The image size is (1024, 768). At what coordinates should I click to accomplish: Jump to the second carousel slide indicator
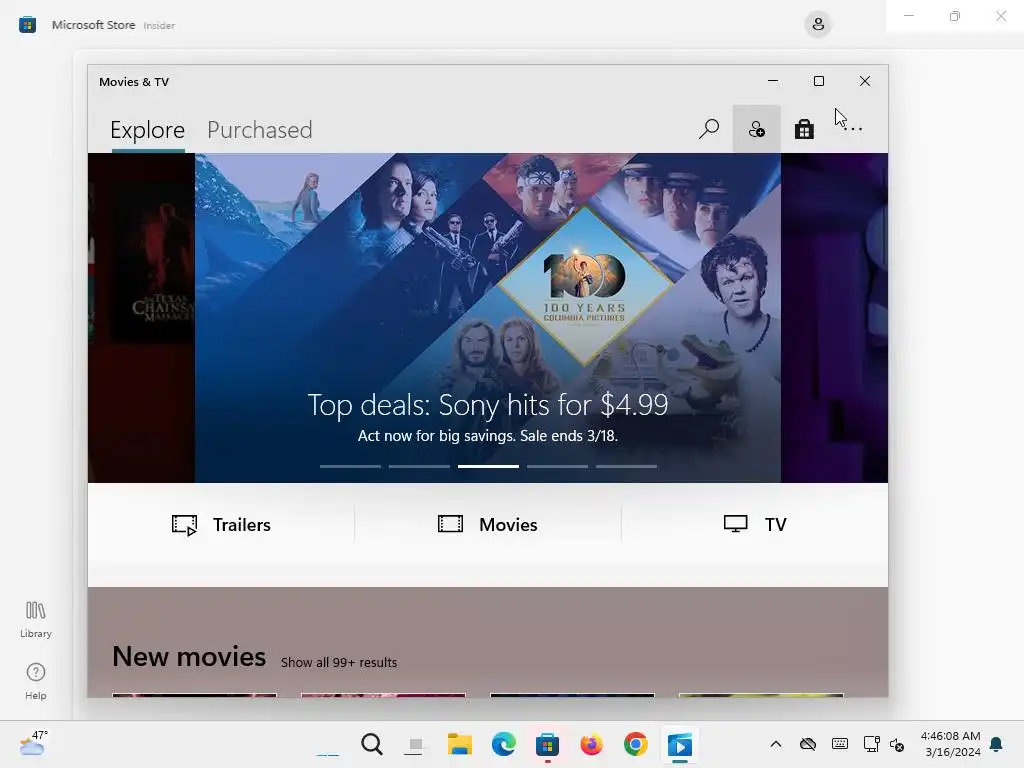tap(419, 466)
